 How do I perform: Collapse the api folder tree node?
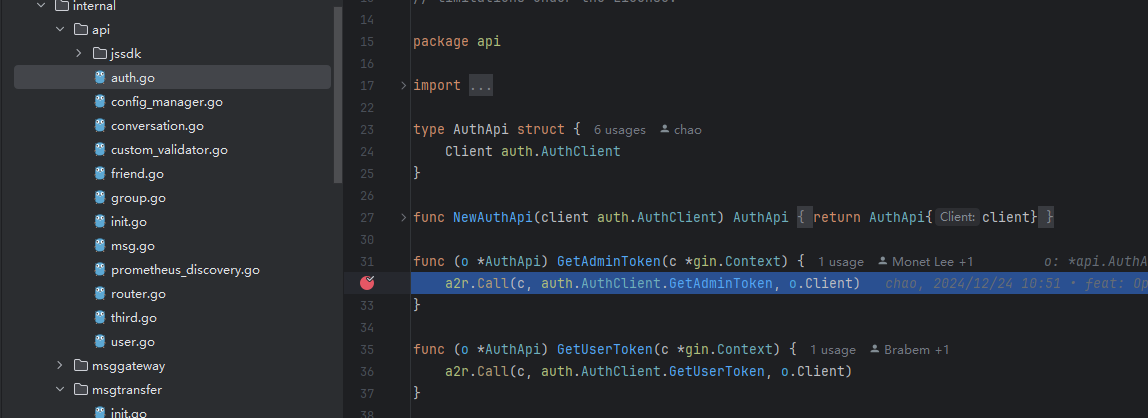[x=60, y=30]
